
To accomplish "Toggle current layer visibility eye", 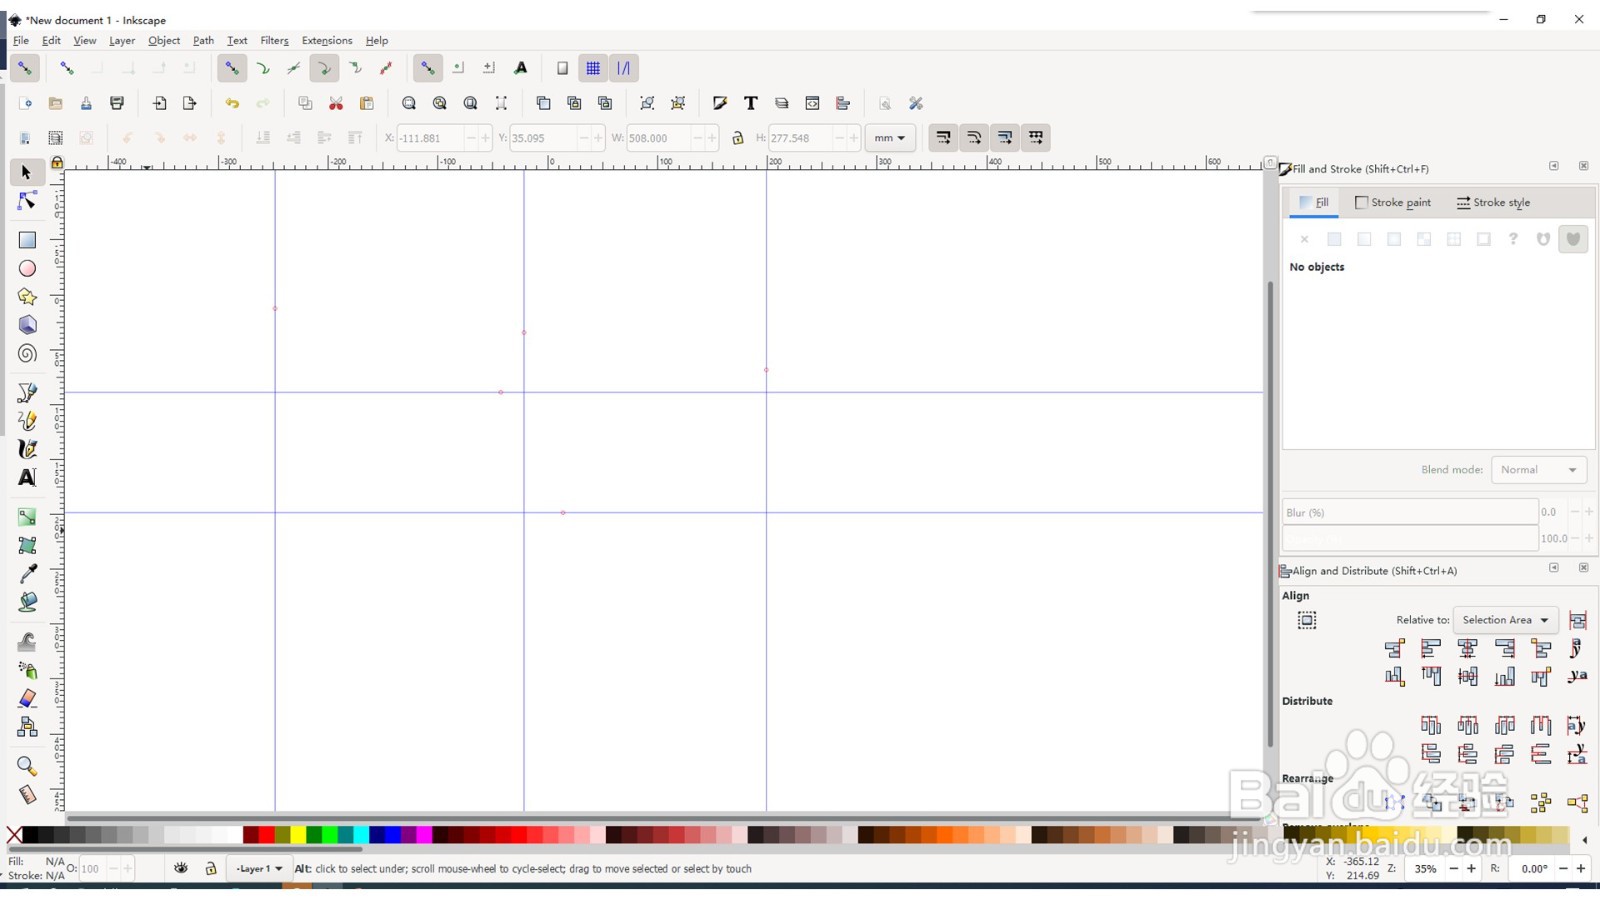I will [x=181, y=868].
